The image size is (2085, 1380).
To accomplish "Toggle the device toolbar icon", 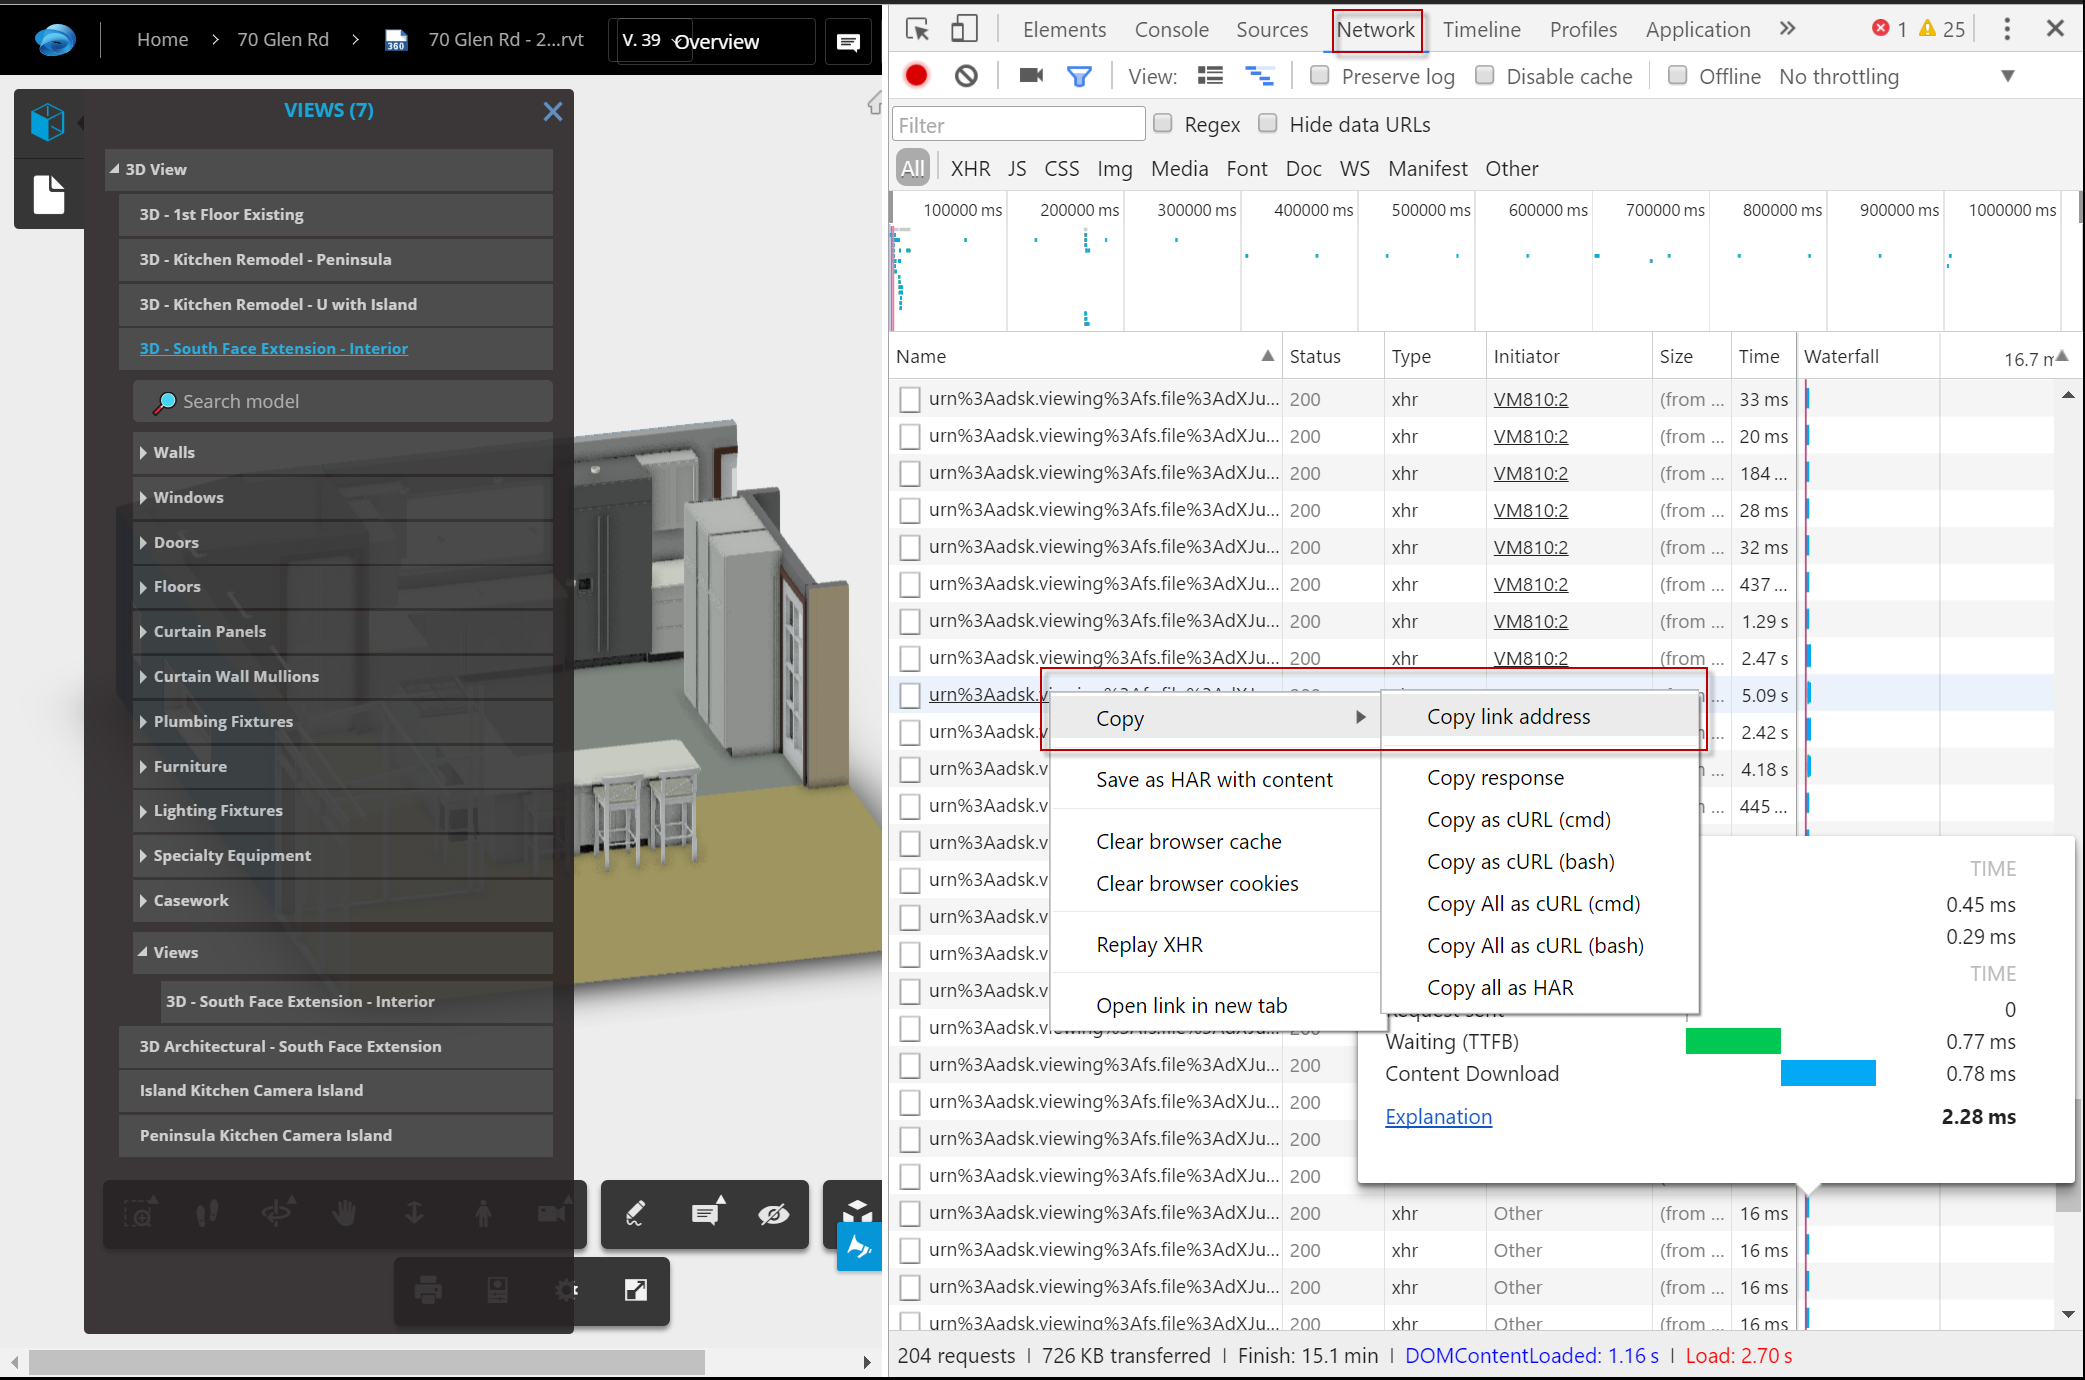I will coord(964,29).
